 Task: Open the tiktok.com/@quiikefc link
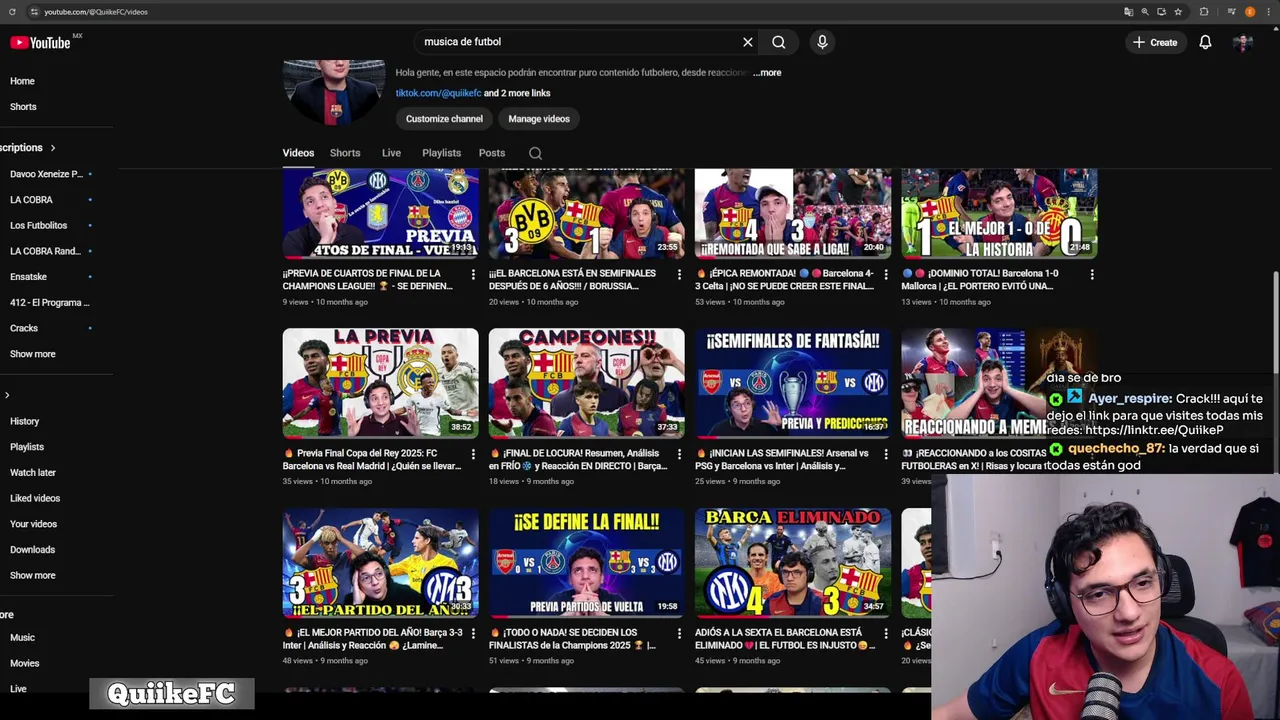(x=438, y=93)
